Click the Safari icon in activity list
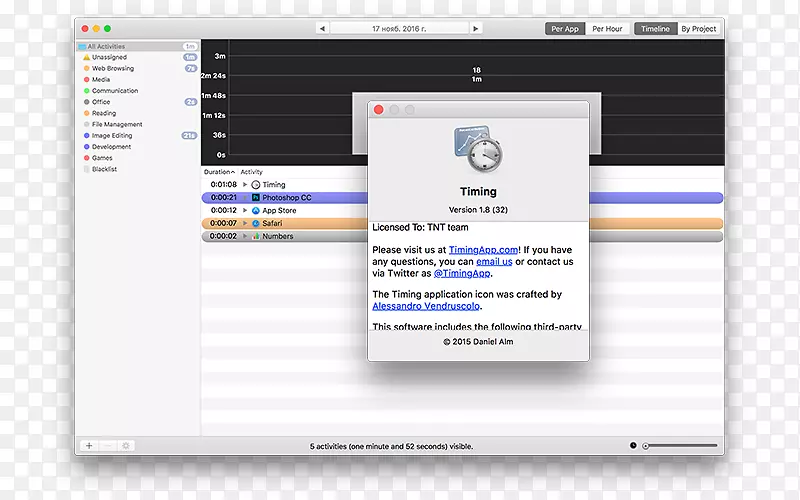800x500 pixels. pyautogui.click(x=255, y=224)
